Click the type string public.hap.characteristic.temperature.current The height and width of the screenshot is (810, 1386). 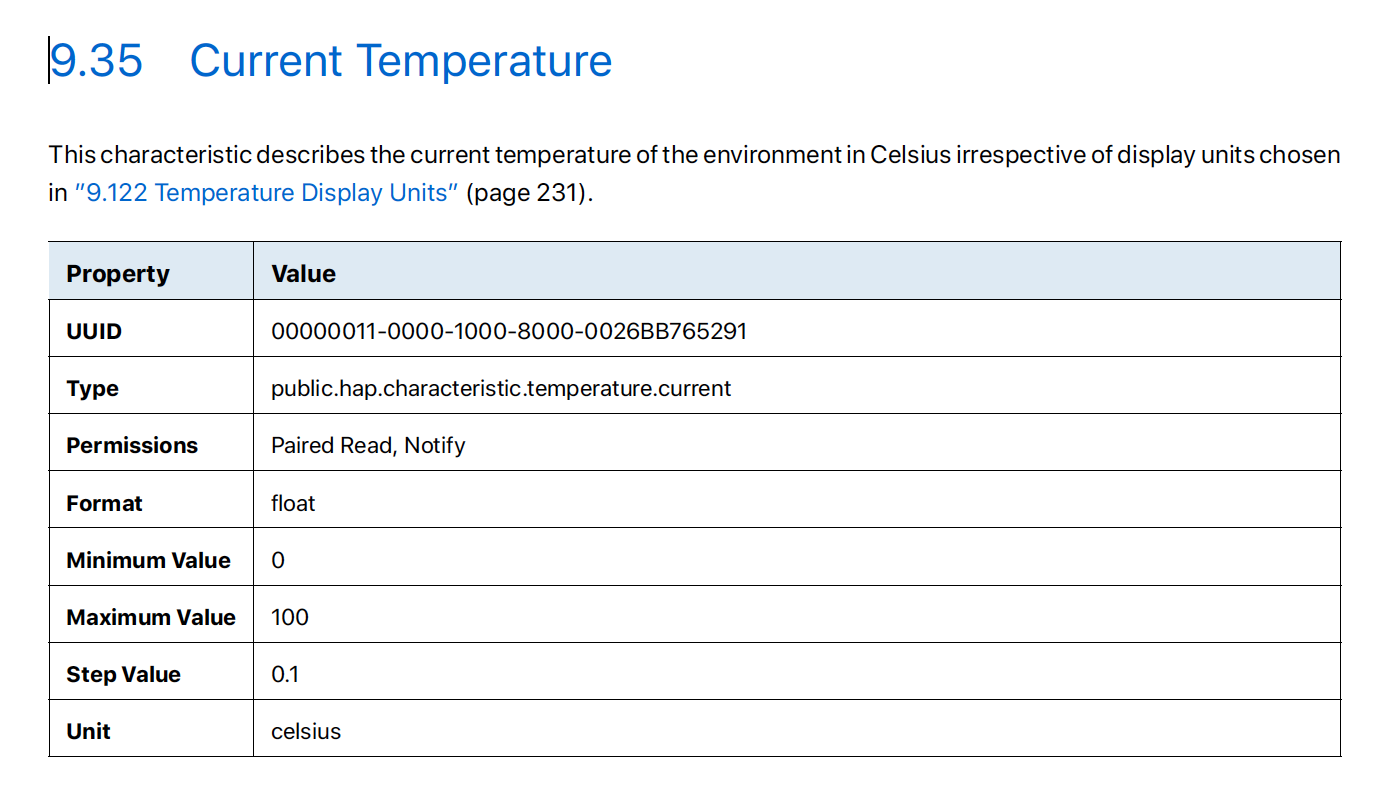tap(501, 388)
